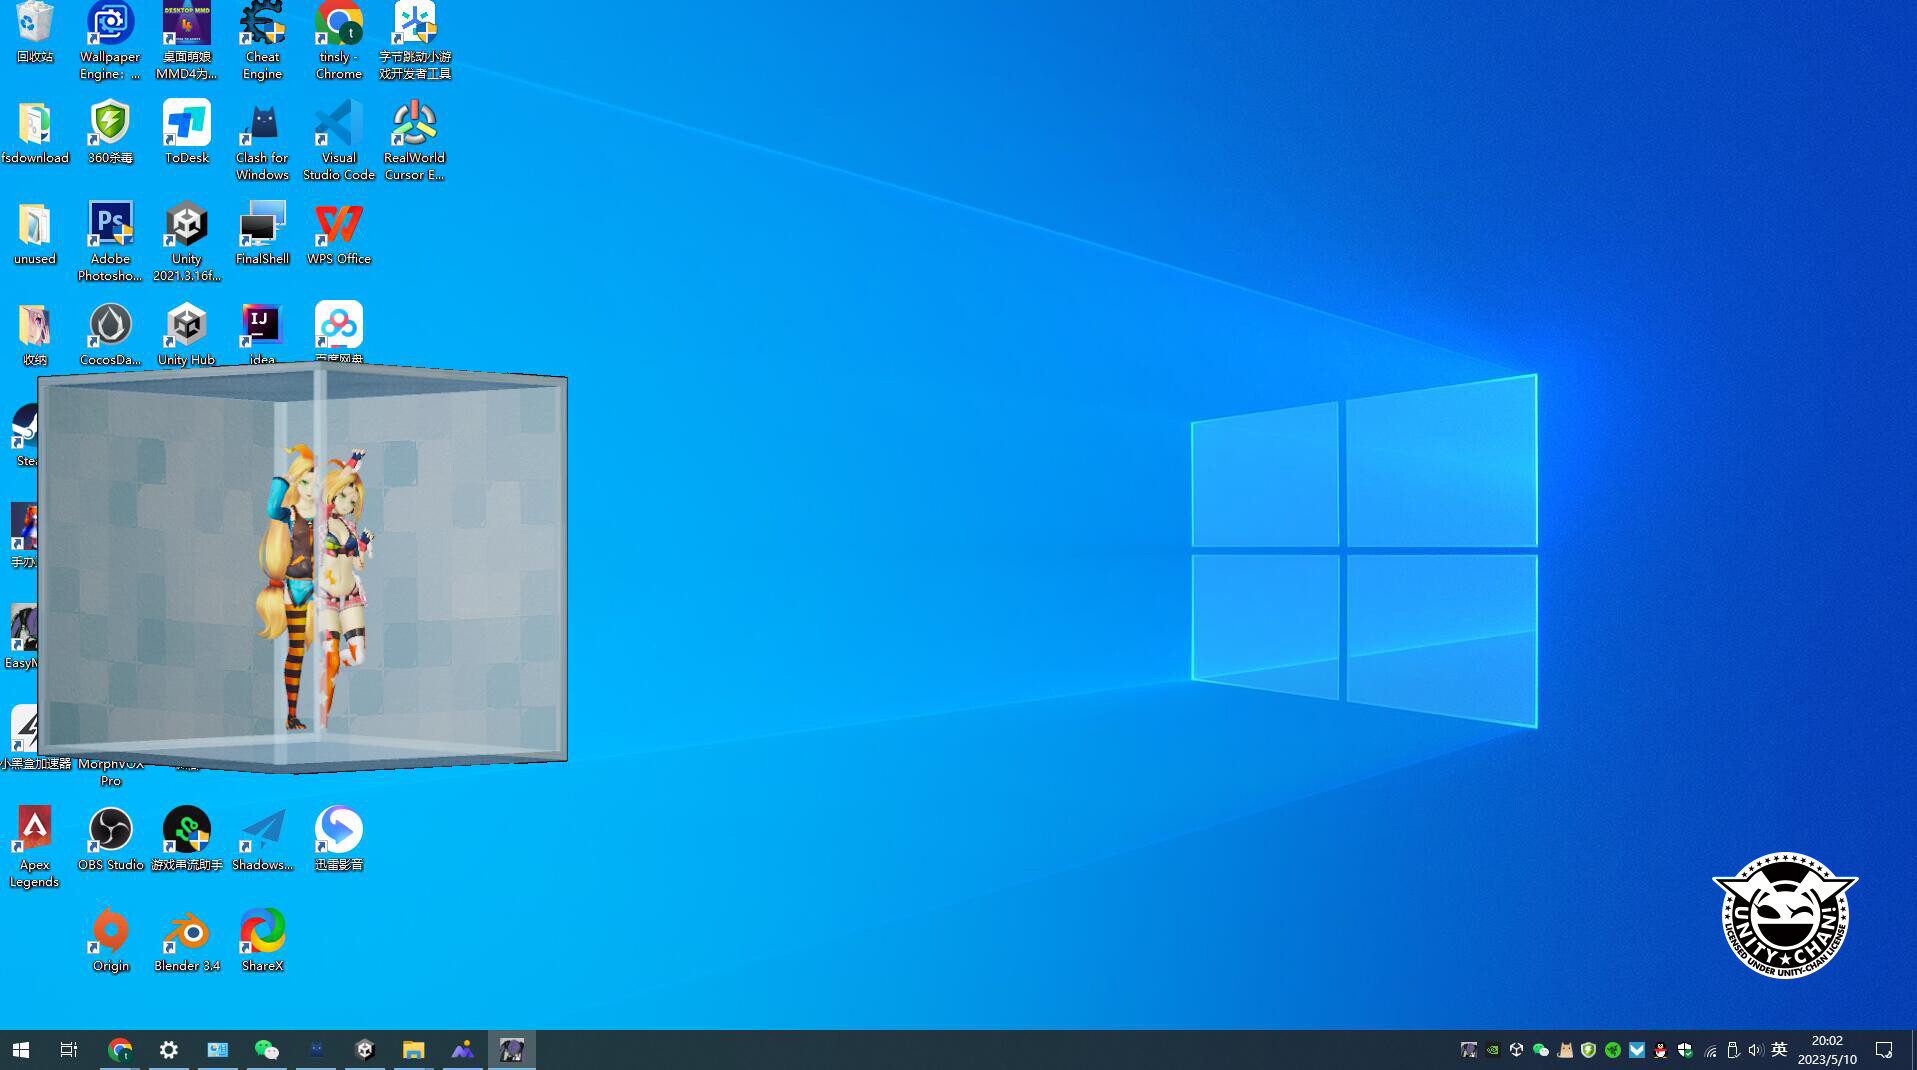
Task: Open NVIDIA settings from the system tray
Action: 1492,1049
